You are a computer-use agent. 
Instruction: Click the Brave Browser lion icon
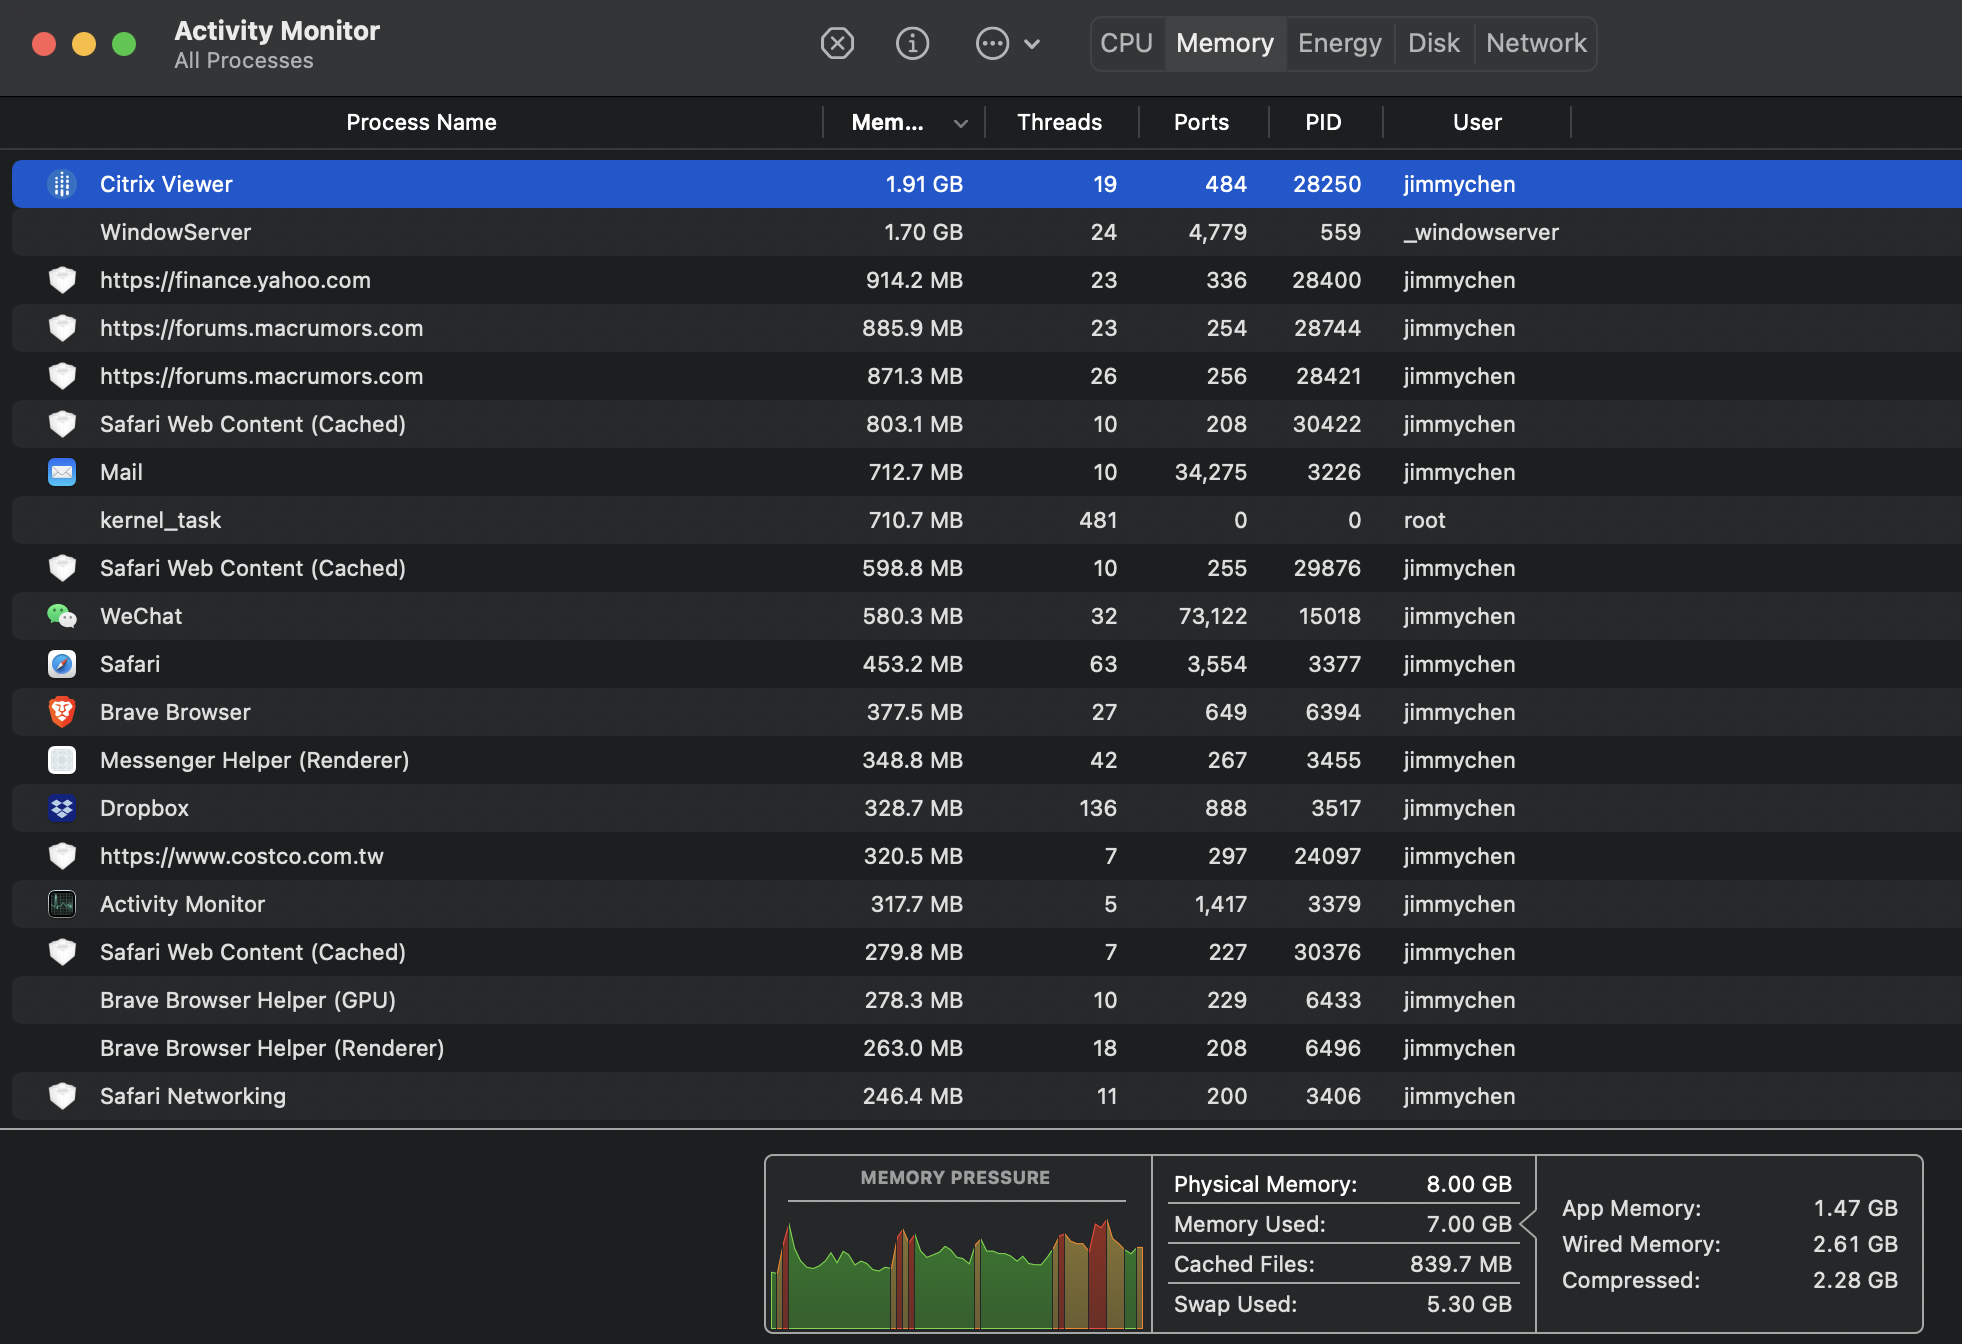62,712
